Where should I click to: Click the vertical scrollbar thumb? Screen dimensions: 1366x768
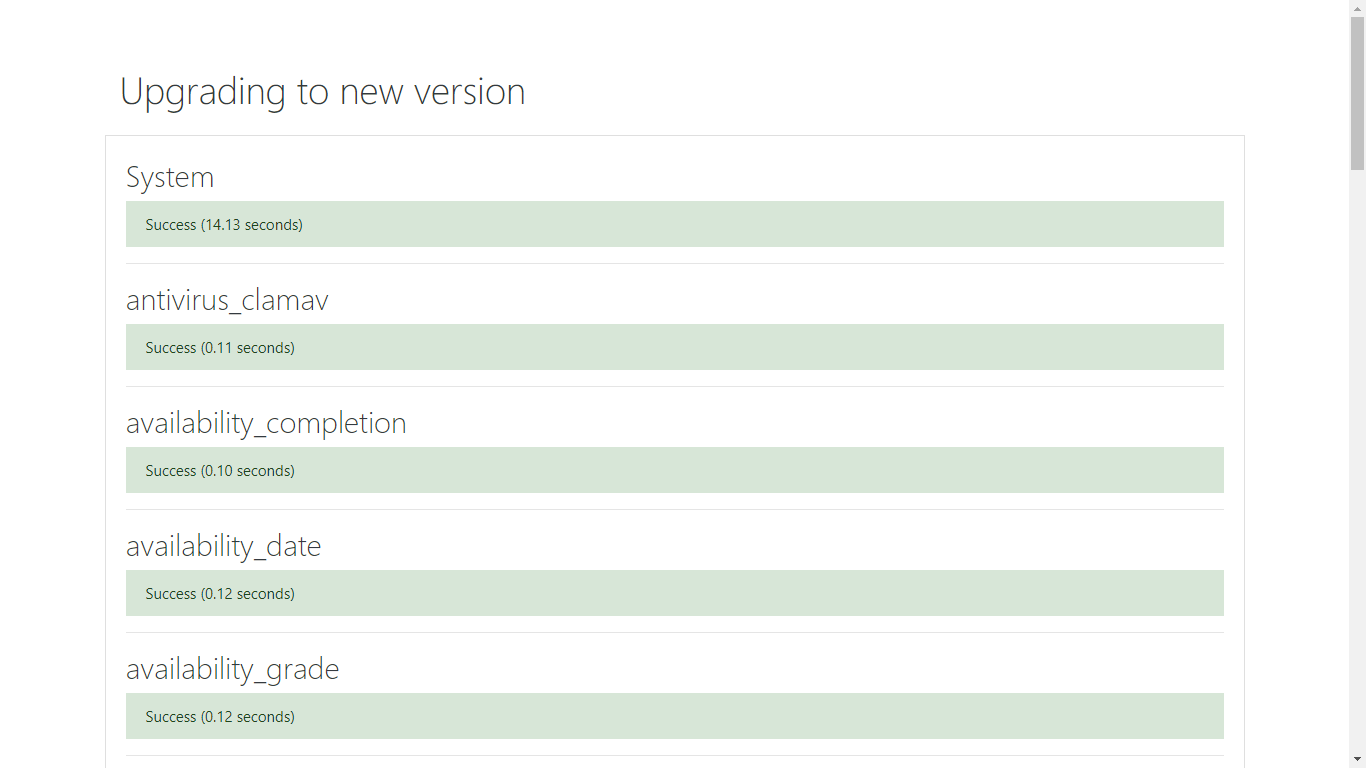click(x=1357, y=90)
